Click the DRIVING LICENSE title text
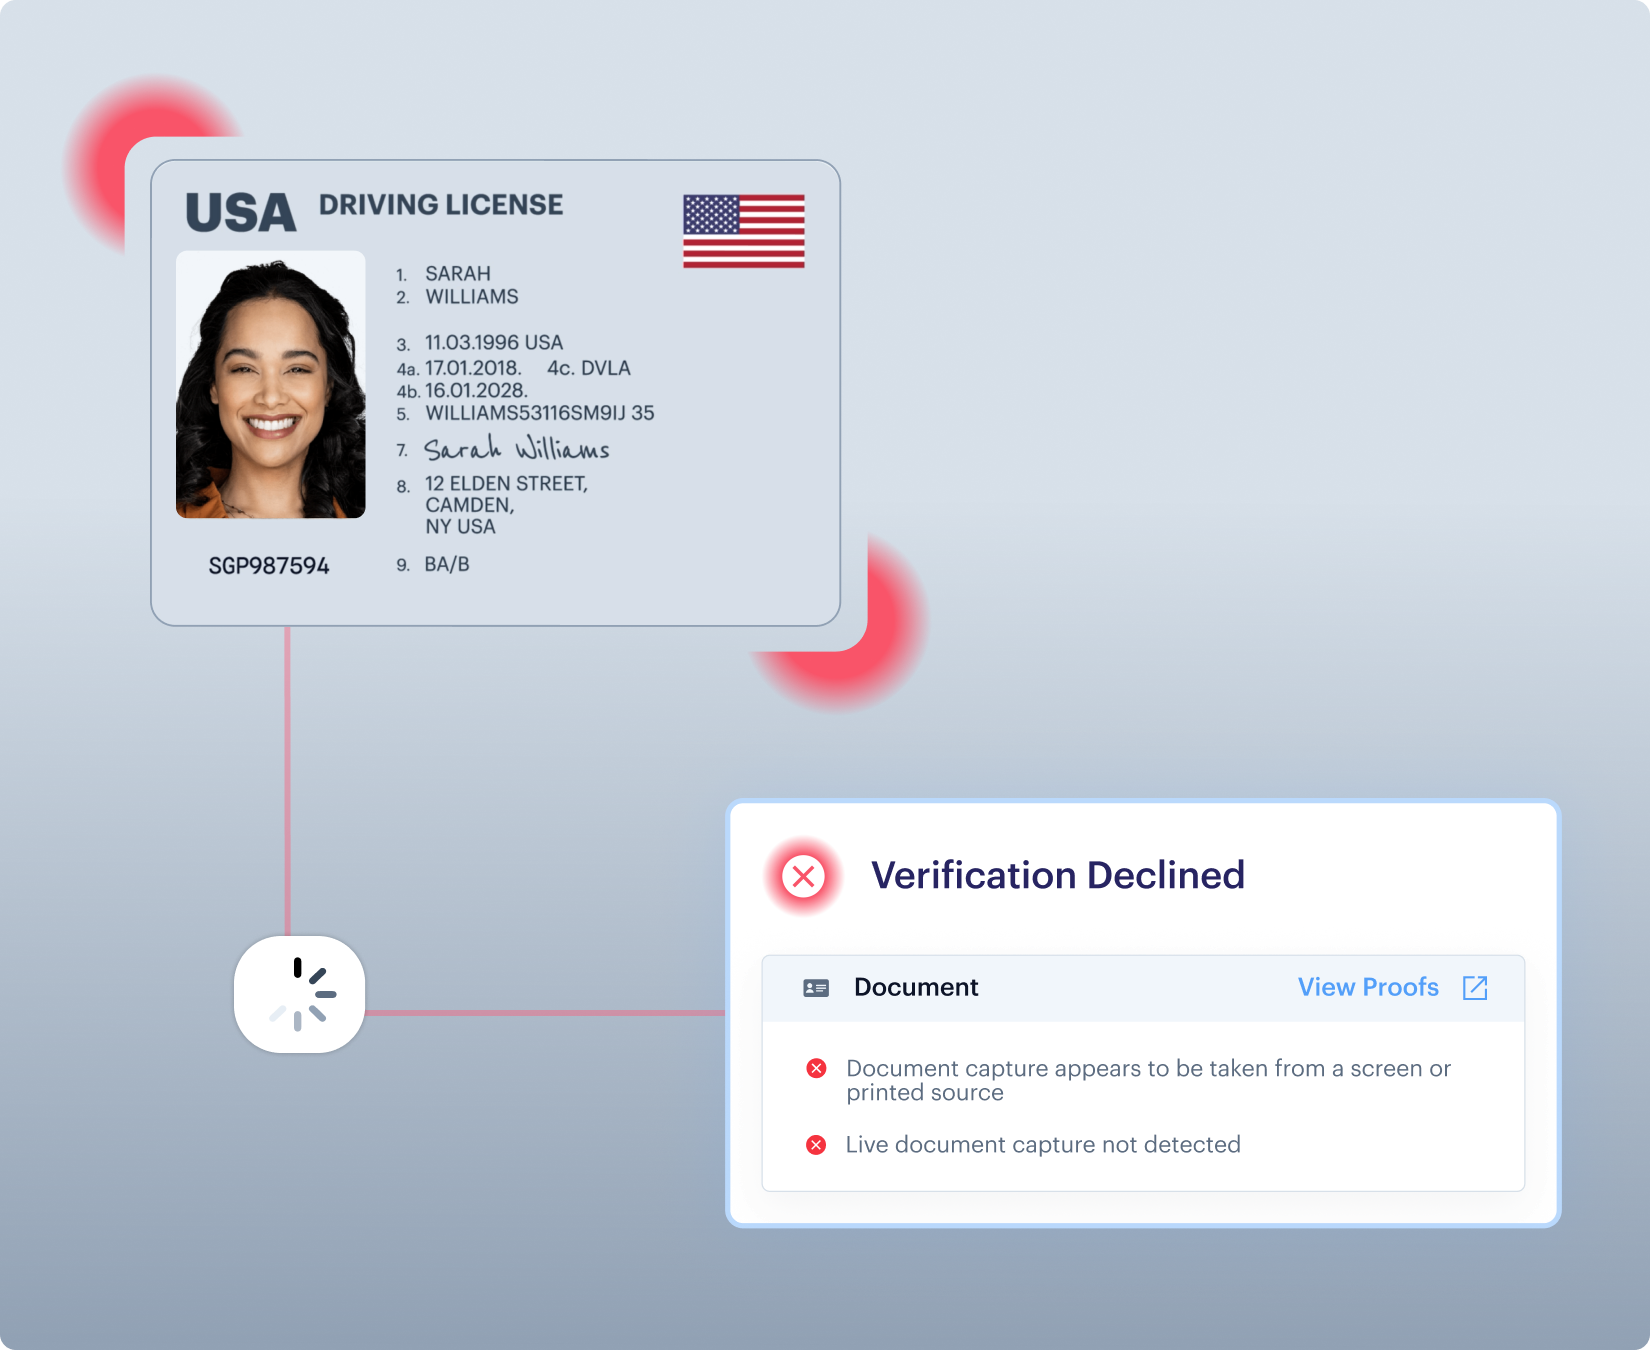1650x1350 pixels. [441, 205]
